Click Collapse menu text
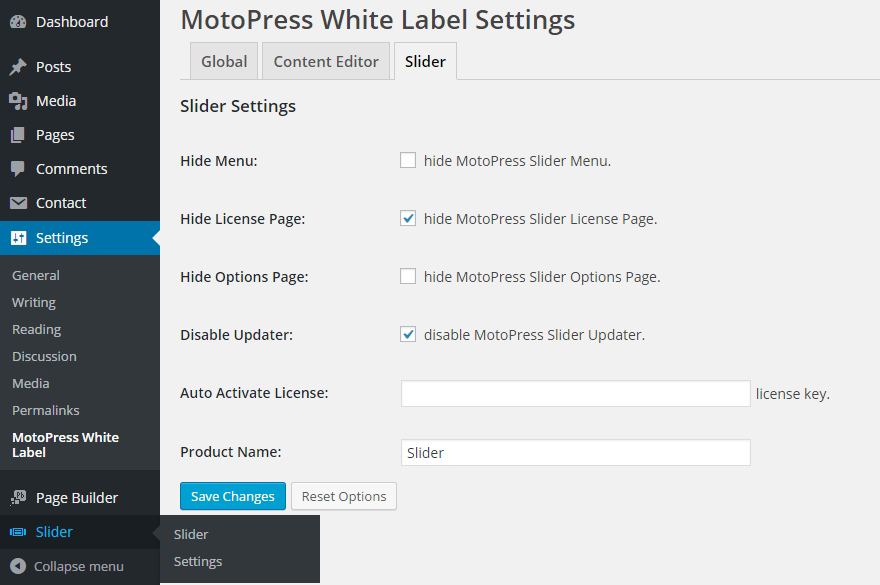 [79, 566]
